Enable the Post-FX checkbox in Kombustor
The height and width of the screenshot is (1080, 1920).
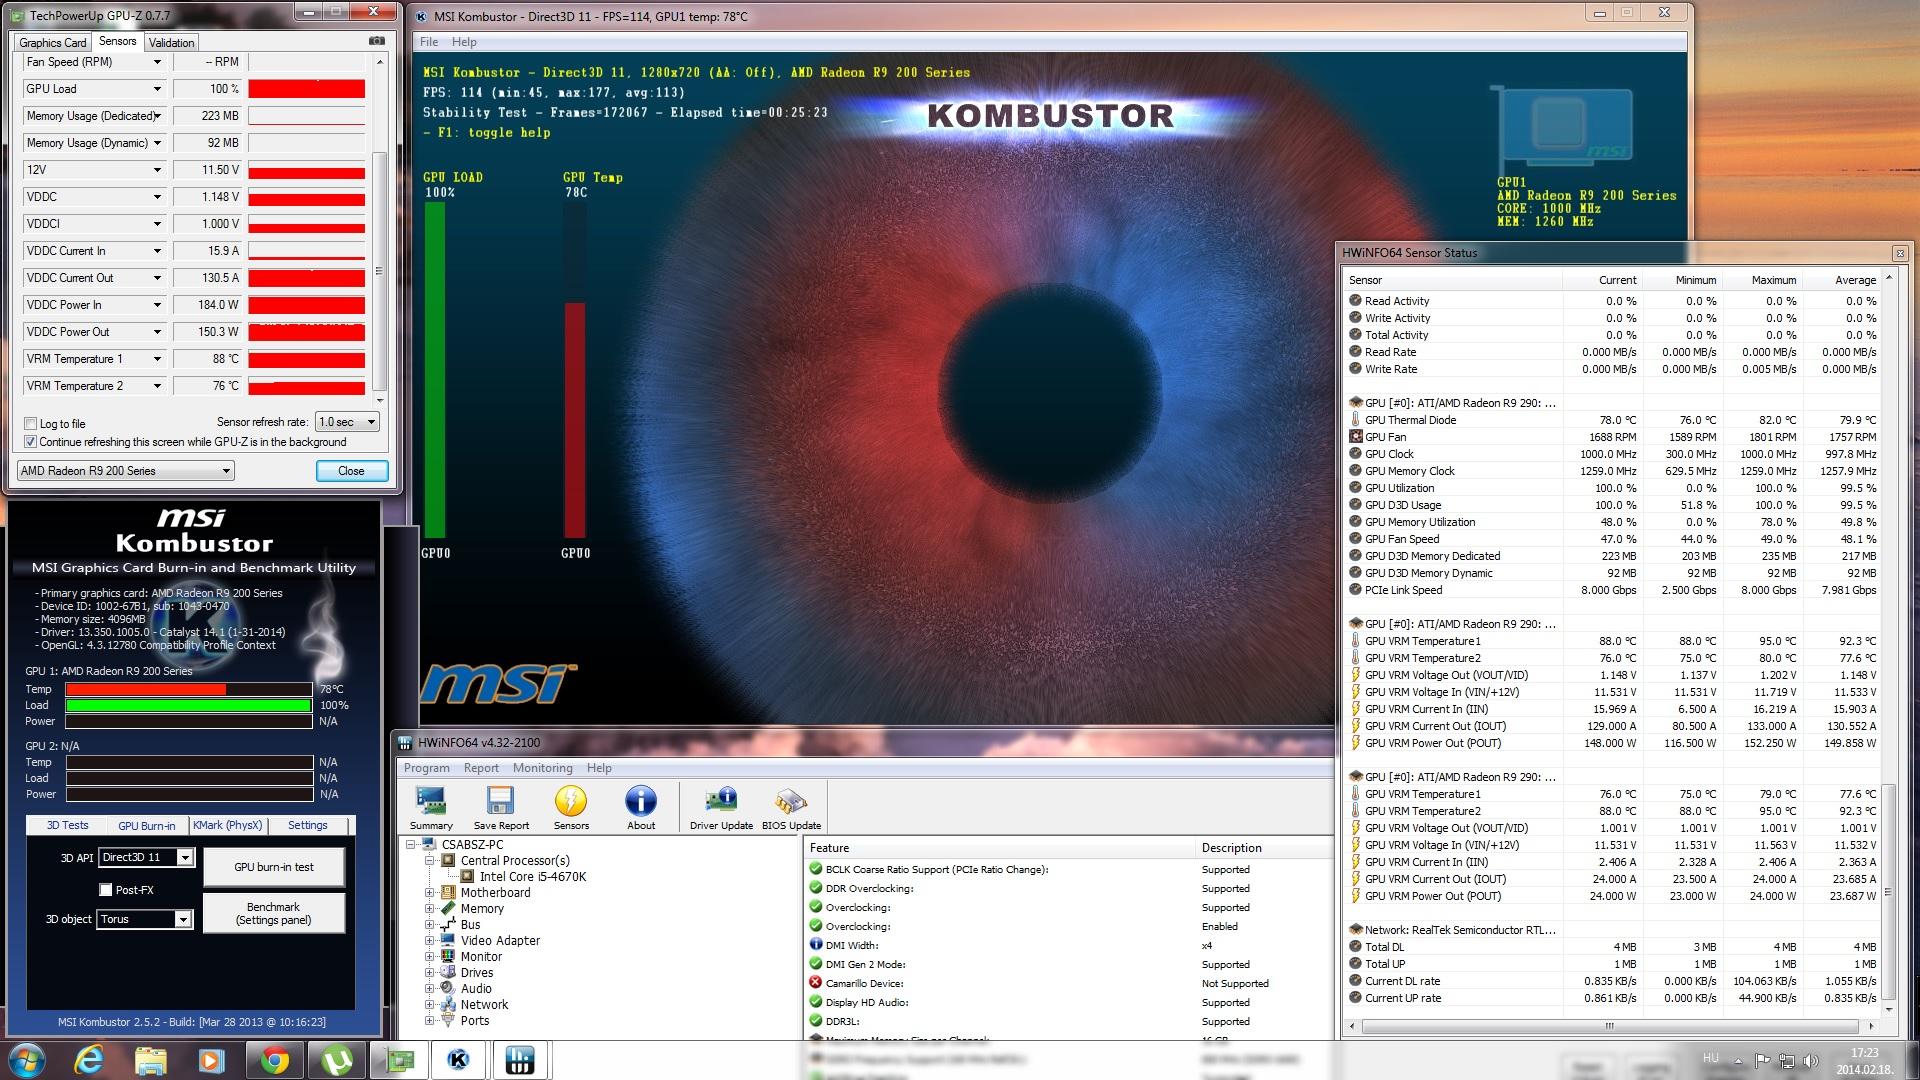coord(106,890)
